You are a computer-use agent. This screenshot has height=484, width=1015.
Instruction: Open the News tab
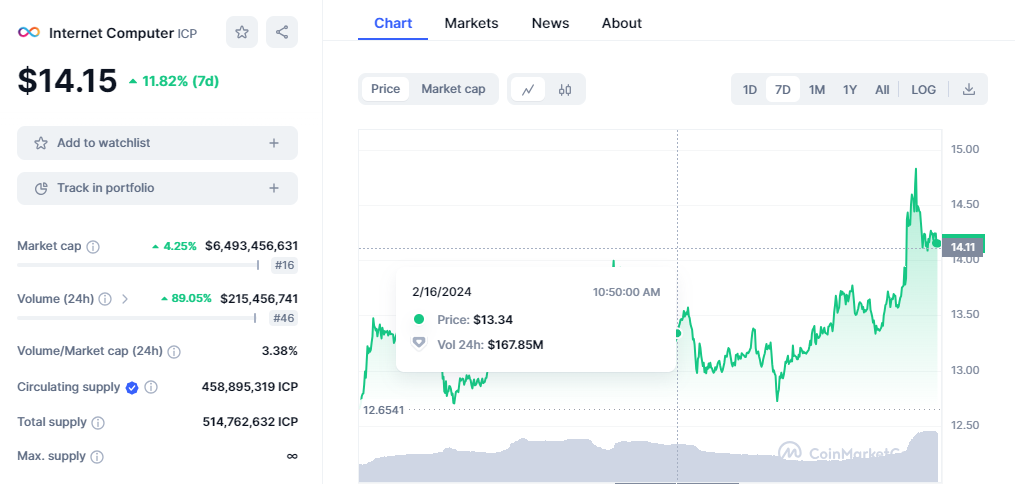pos(550,23)
